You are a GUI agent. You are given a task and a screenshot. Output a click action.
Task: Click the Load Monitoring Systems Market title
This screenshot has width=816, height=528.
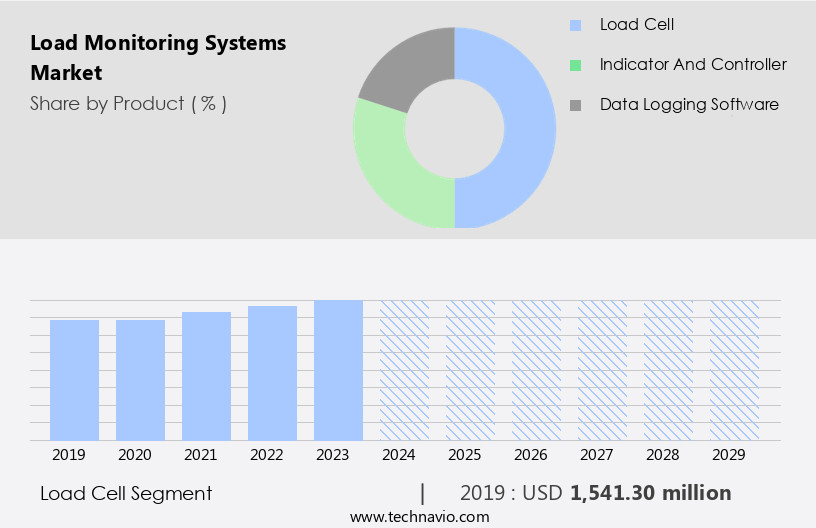pos(158,58)
